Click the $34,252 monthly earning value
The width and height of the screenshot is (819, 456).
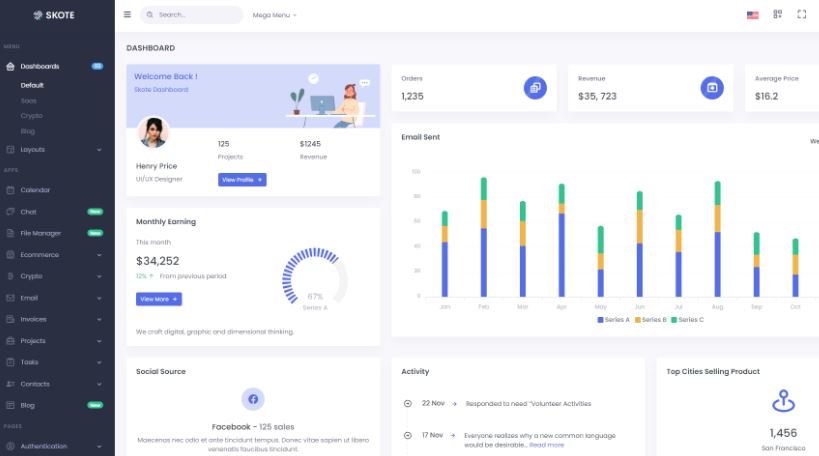[157, 261]
